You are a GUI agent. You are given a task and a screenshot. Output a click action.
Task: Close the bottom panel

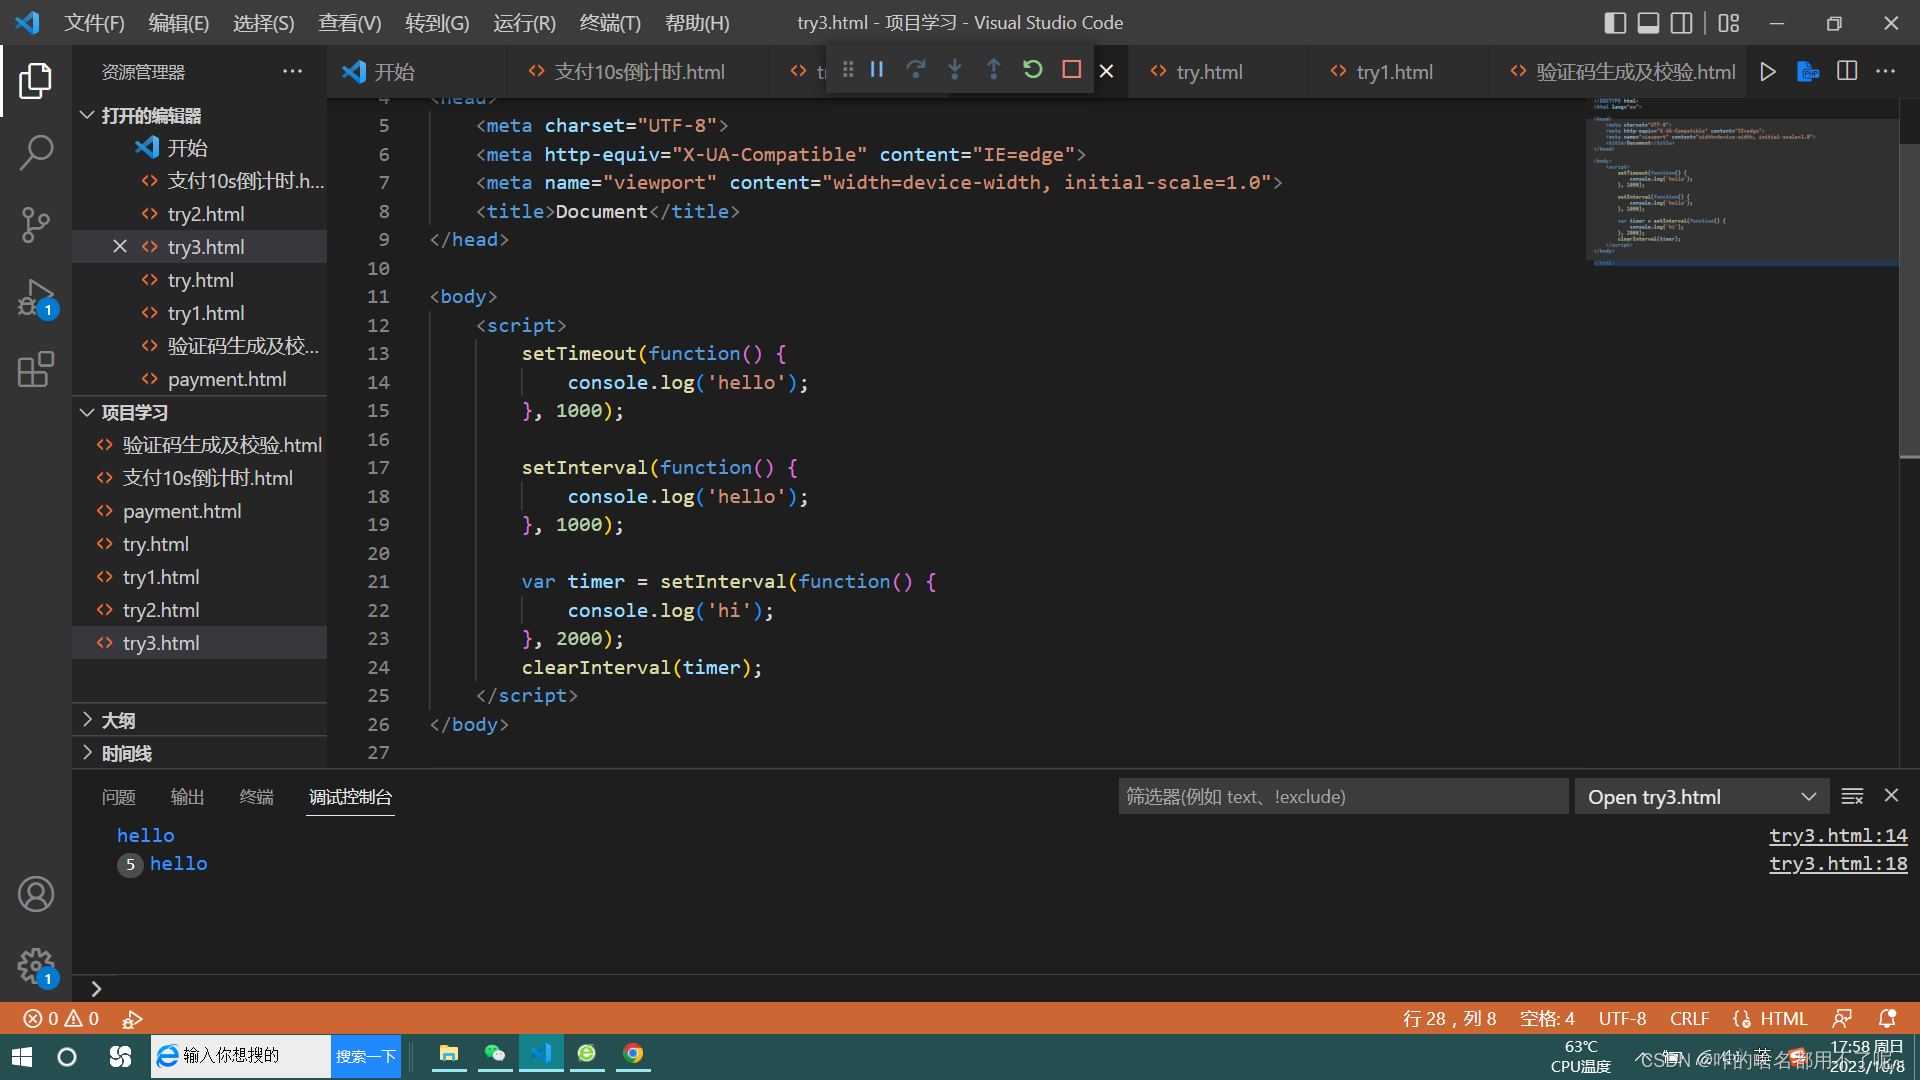tap(1891, 796)
